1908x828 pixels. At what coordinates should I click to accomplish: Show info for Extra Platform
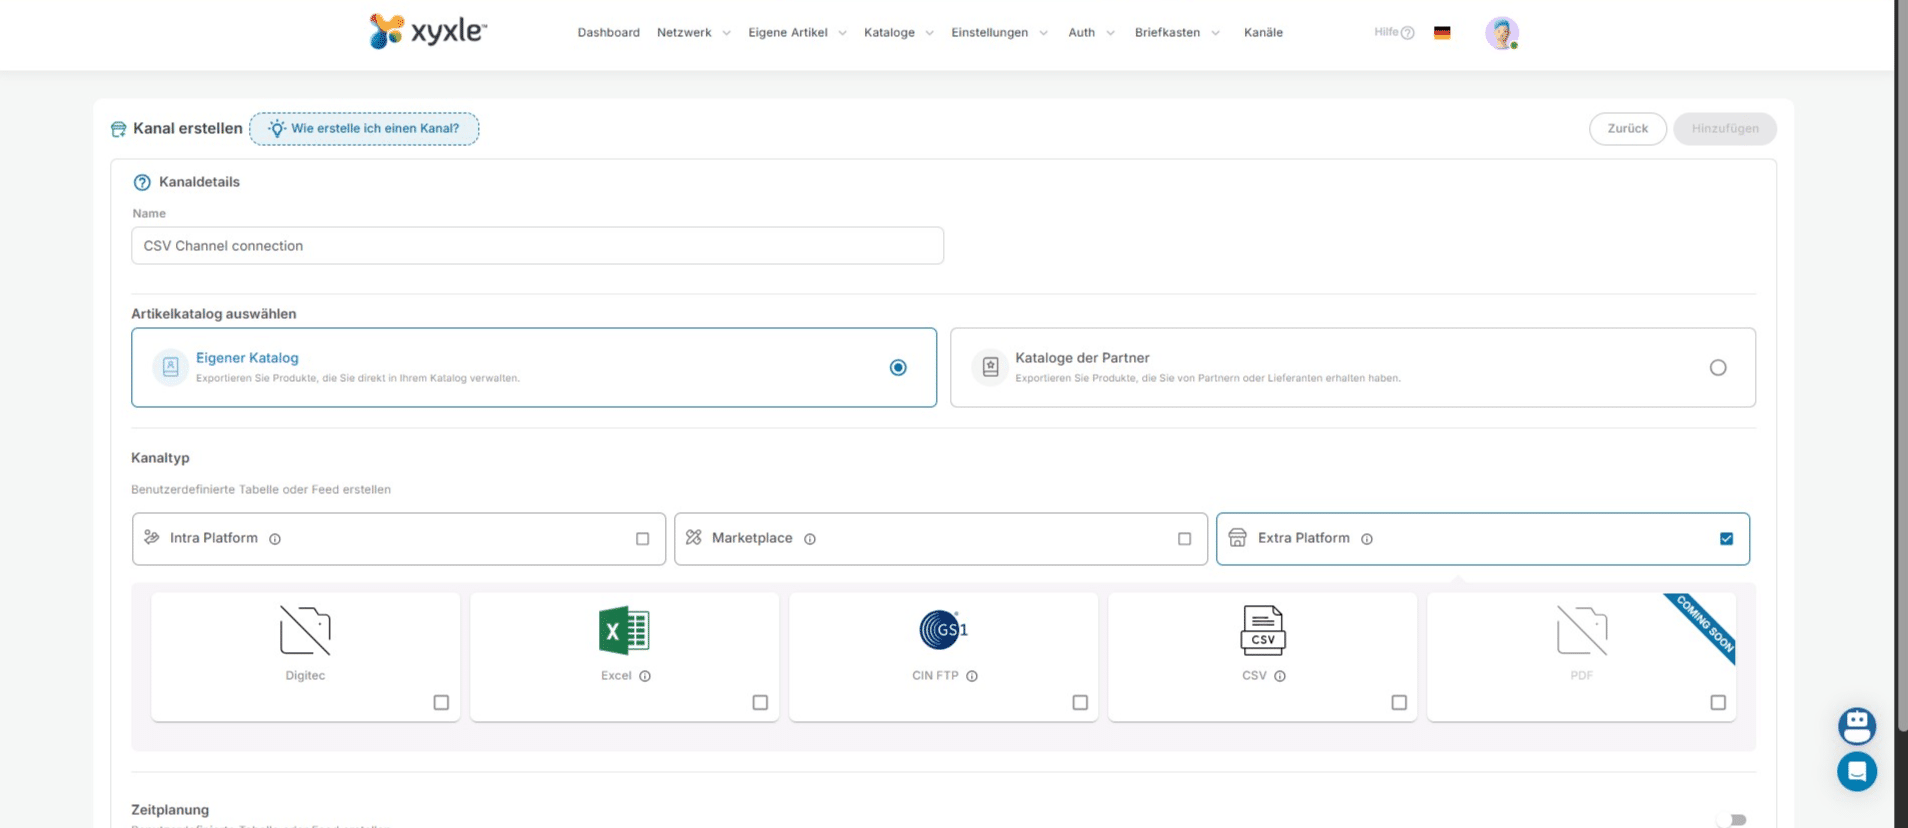click(1367, 539)
